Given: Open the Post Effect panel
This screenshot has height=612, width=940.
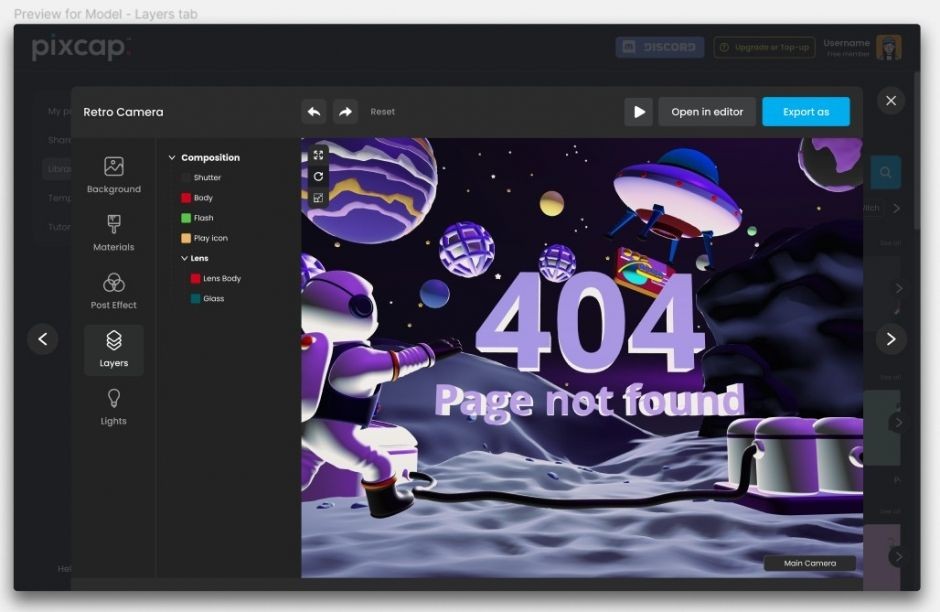Looking at the screenshot, I should 114,291.
